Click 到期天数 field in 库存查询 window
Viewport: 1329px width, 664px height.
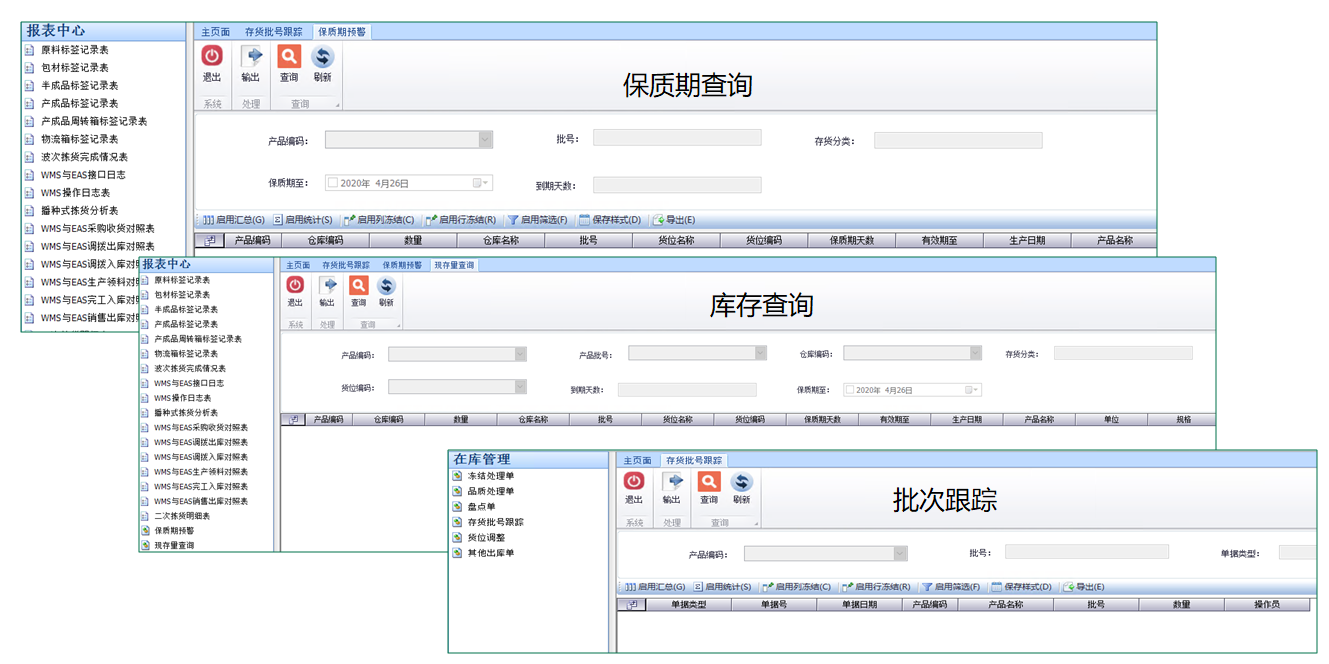click(687, 390)
